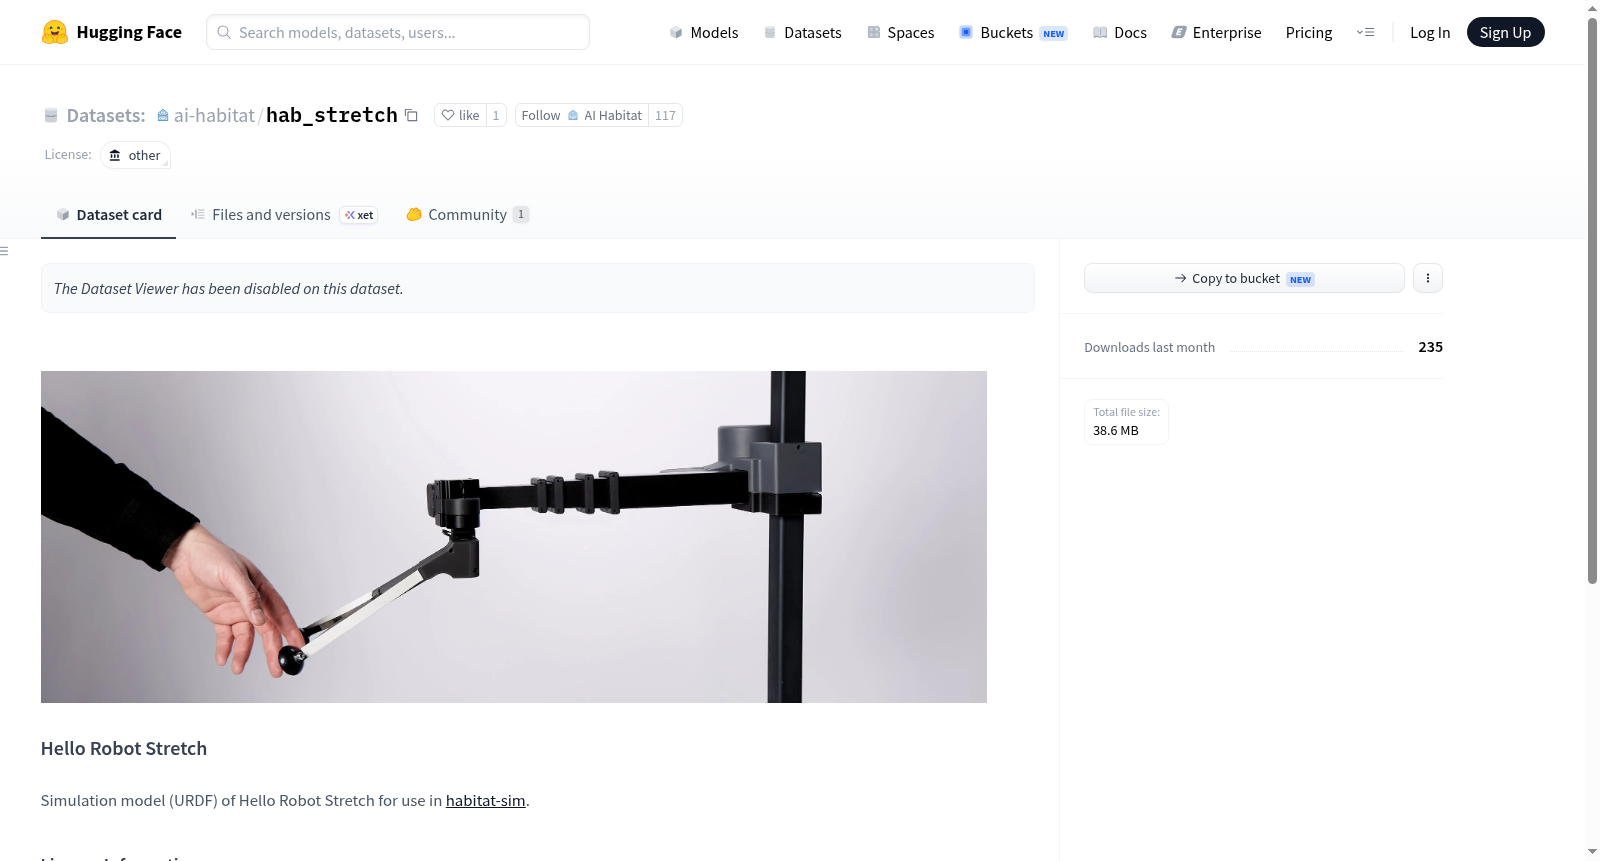Viewport: 1600px width, 861px height.
Task: Click the Community tab count badge 1
Action: (521, 214)
